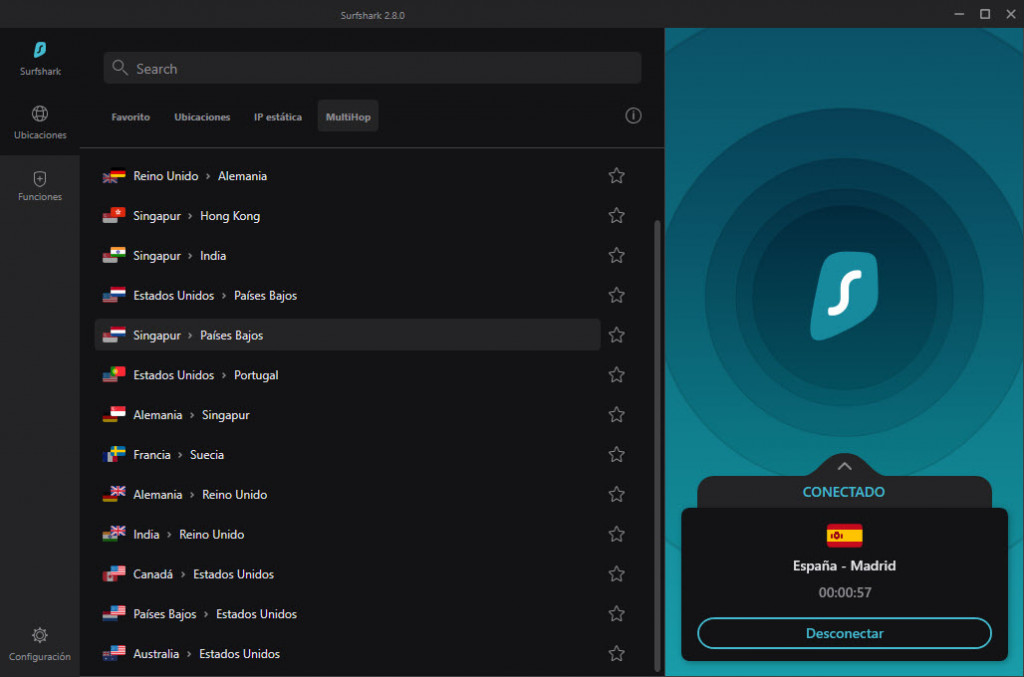Star Canadá to Estados Unidos route
1024x677 pixels.
coord(616,574)
